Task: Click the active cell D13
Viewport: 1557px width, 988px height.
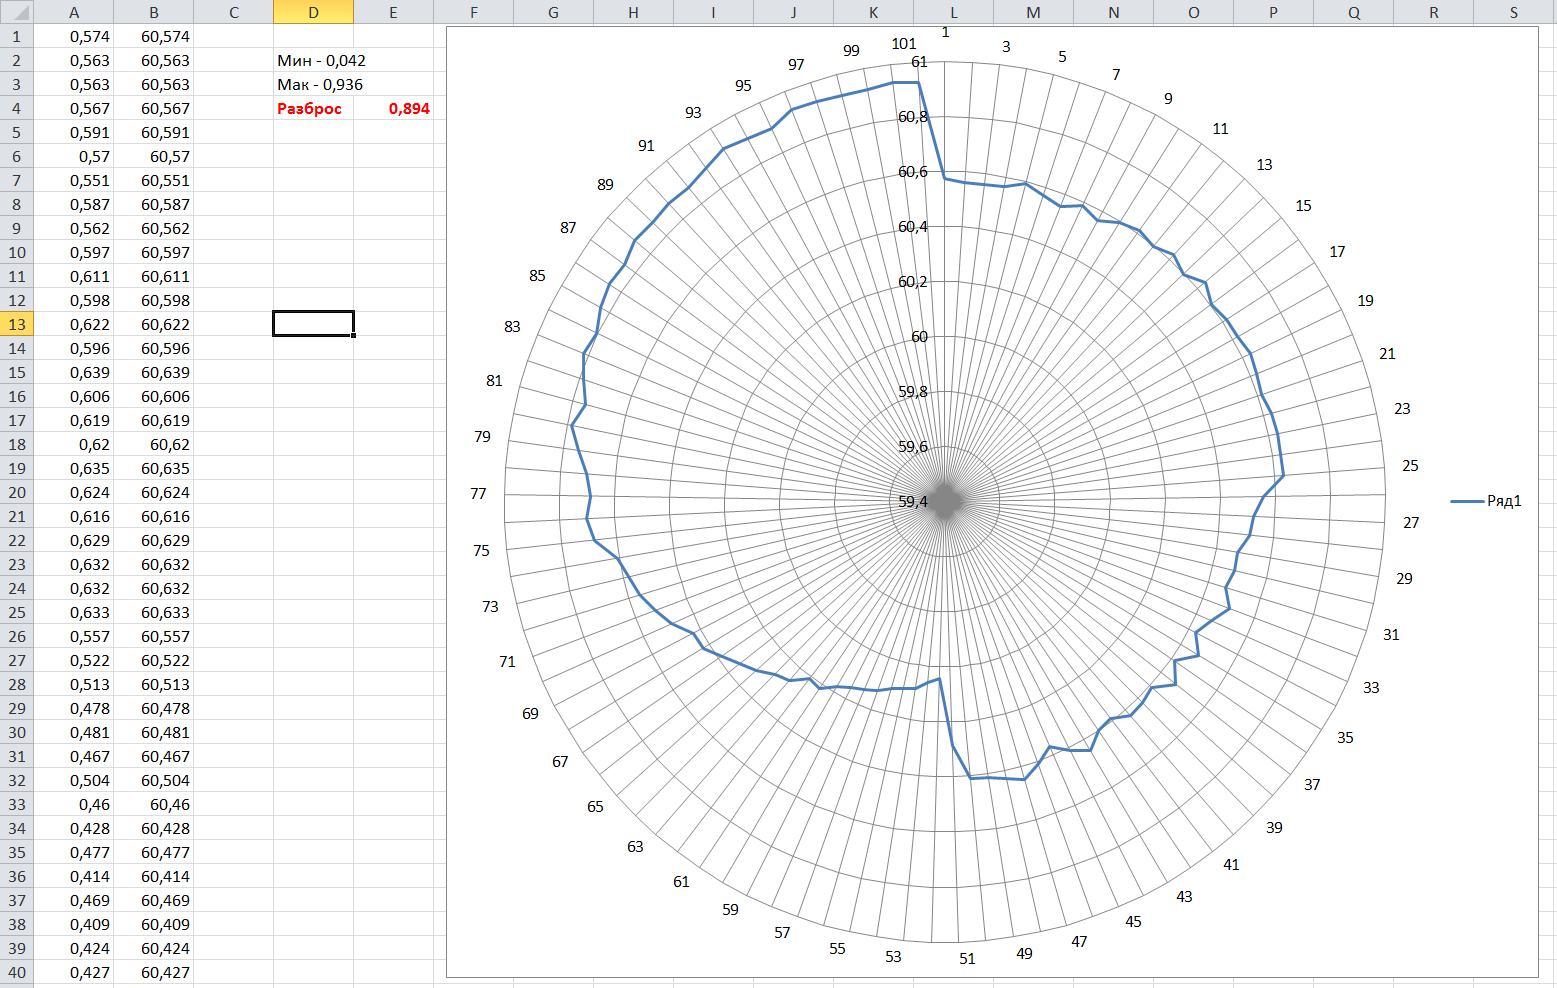Action: (x=314, y=324)
